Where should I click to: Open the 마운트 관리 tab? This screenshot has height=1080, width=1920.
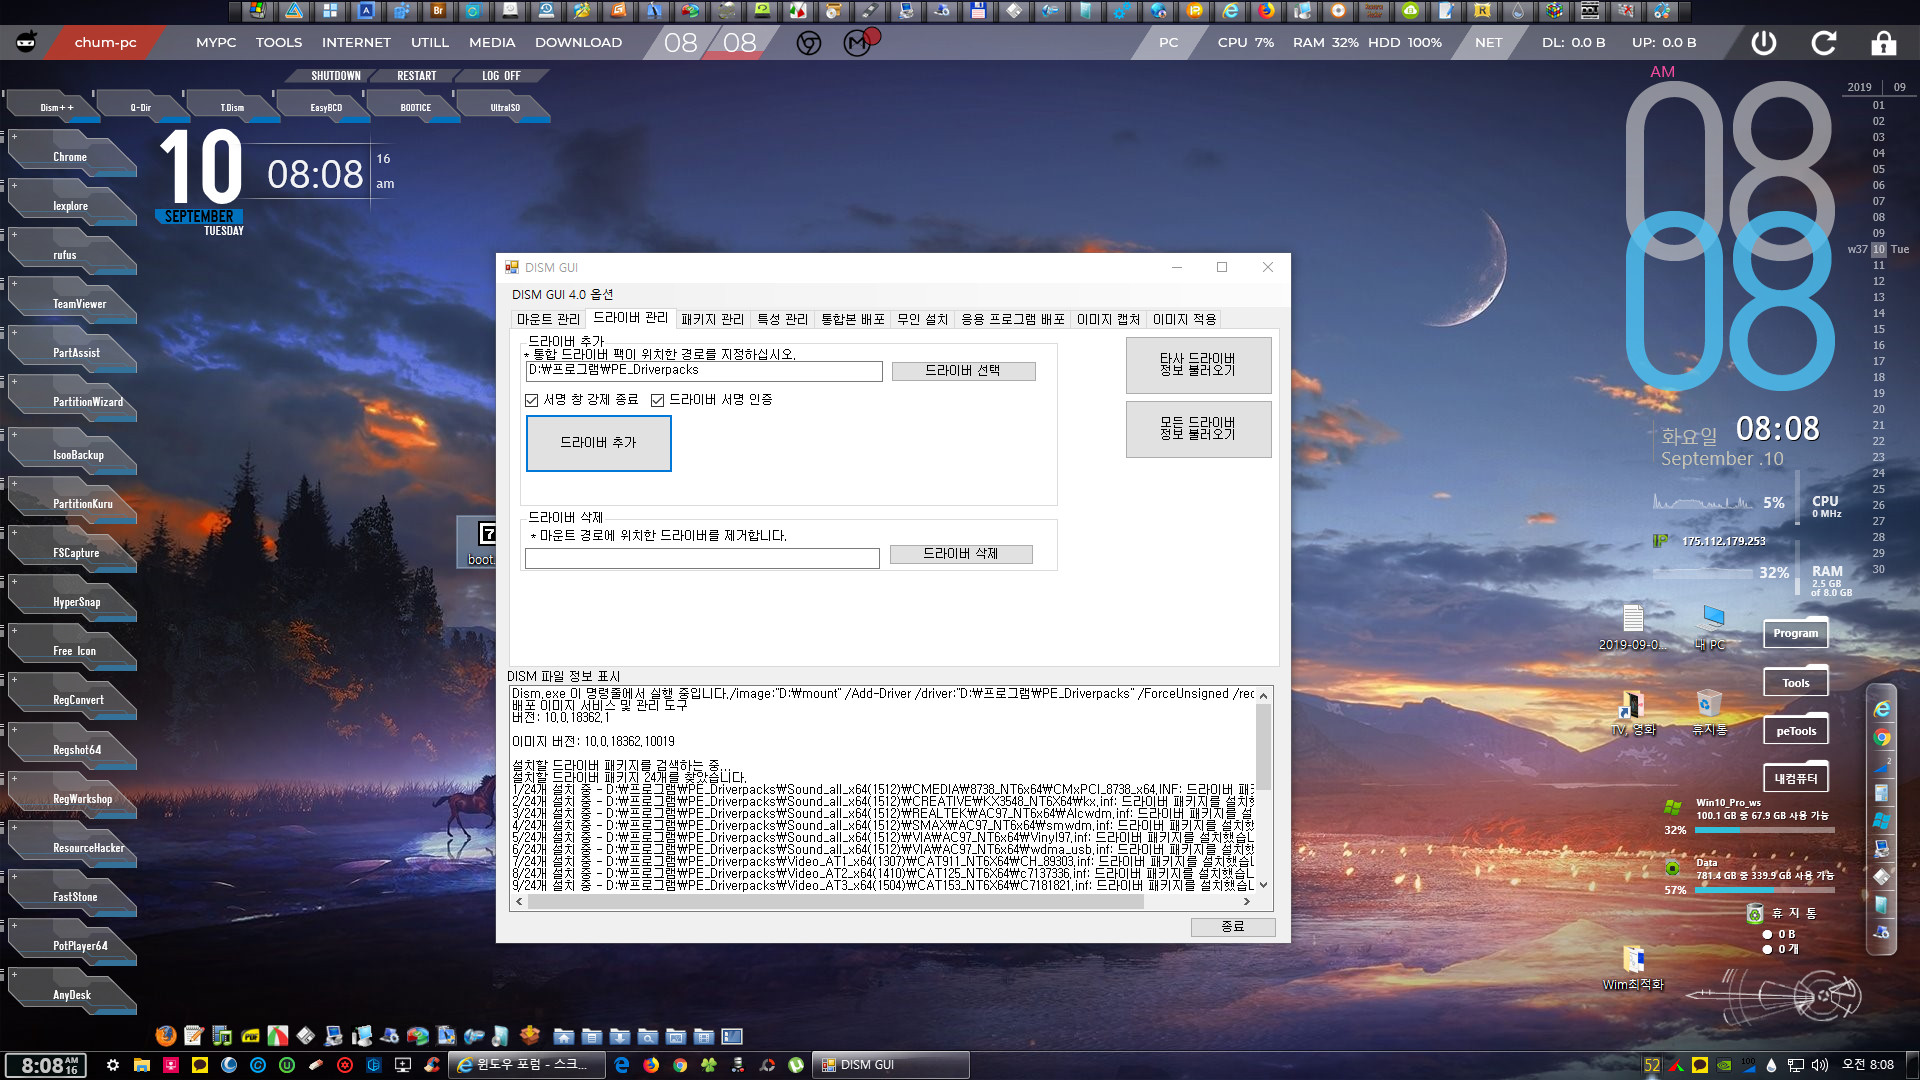[547, 319]
